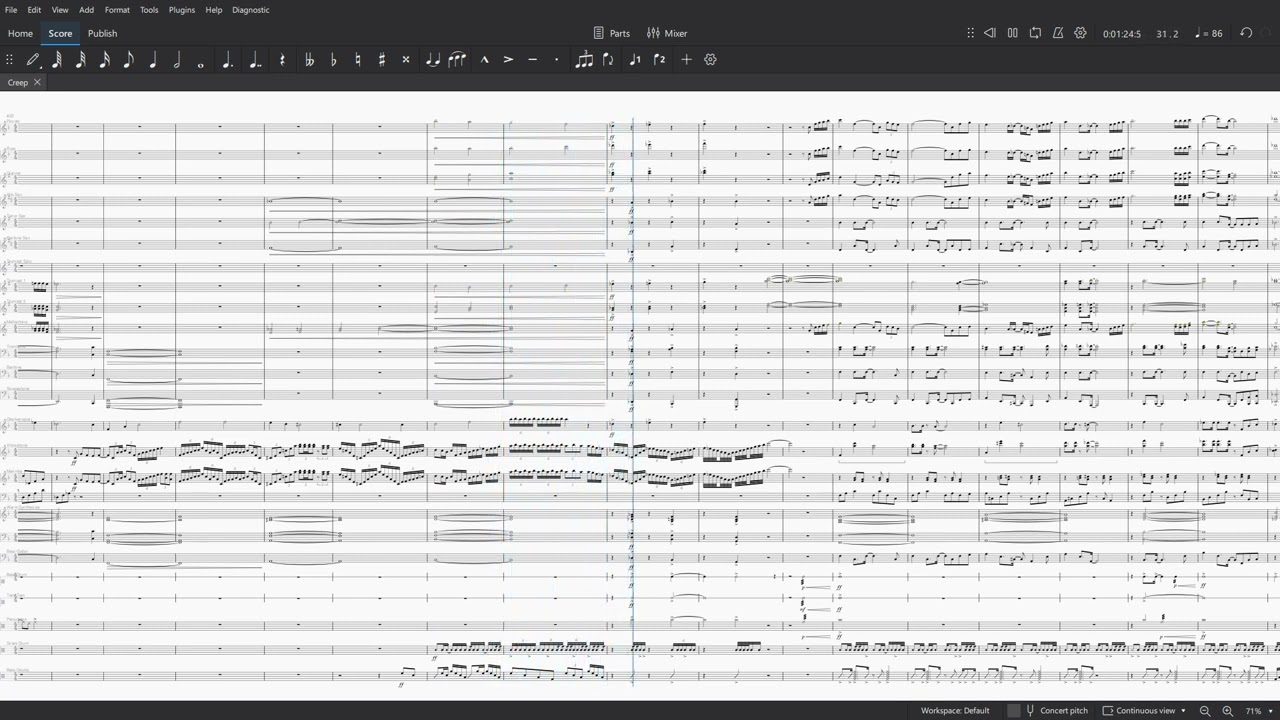Insert a rest

pyautogui.click(x=283, y=60)
